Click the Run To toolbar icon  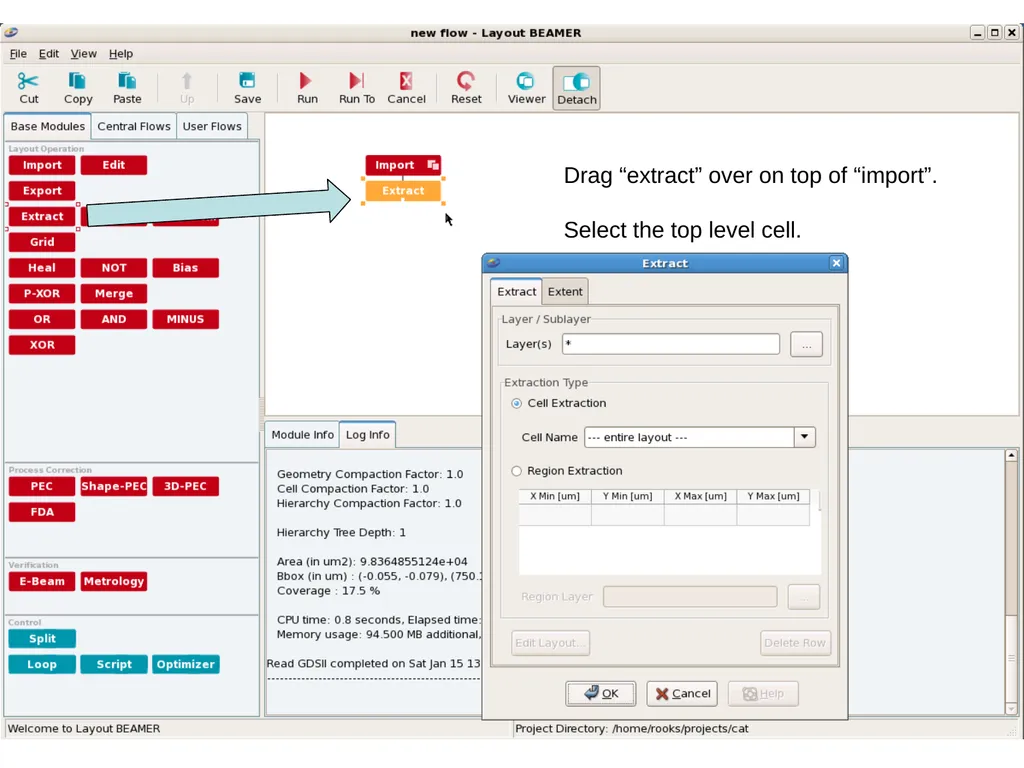tap(357, 81)
